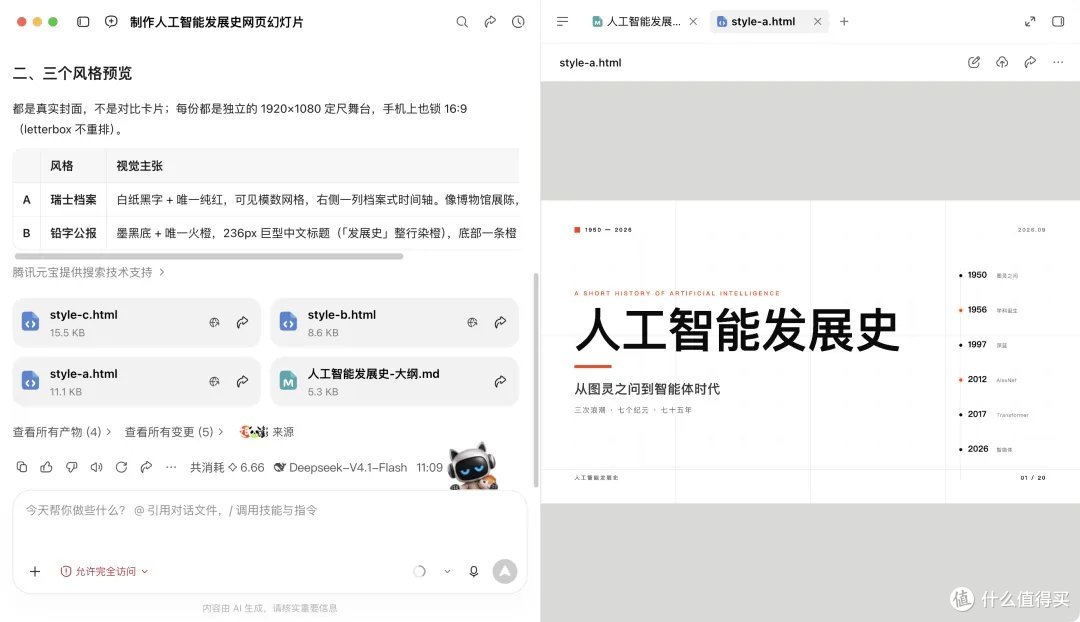Viewport: 1080px width, 622px height.
Task: Open history clock icon
Action: point(518,22)
